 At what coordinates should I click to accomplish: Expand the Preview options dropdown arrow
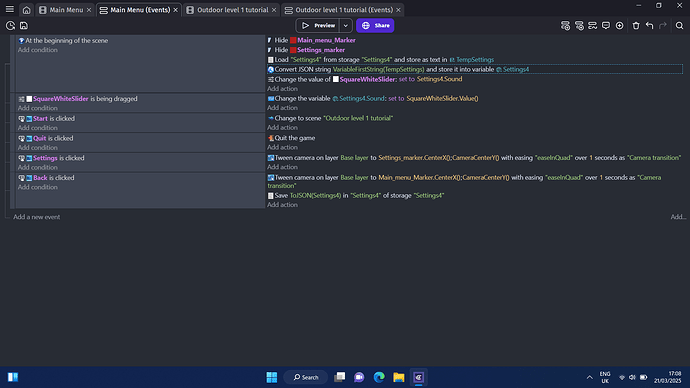[345, 26]
